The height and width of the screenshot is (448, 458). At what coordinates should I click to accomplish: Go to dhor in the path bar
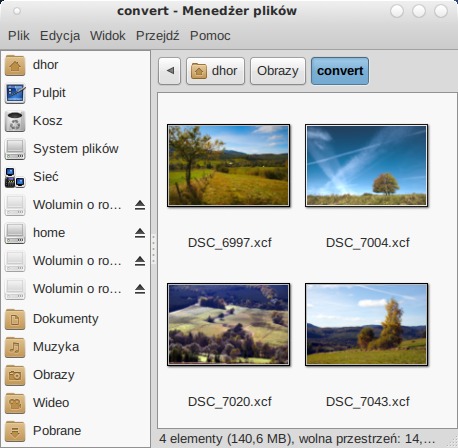pyautogui.click(x=215, y=71)
